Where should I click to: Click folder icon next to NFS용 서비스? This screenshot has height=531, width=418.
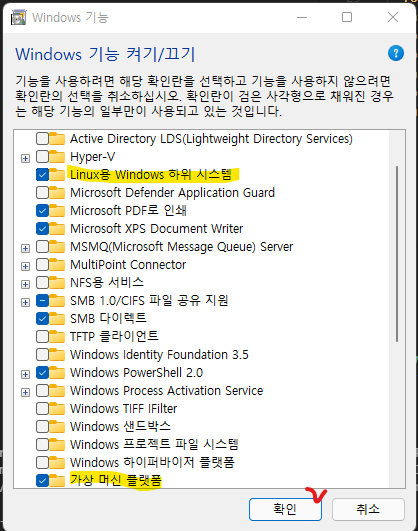[x=57, y=283]
